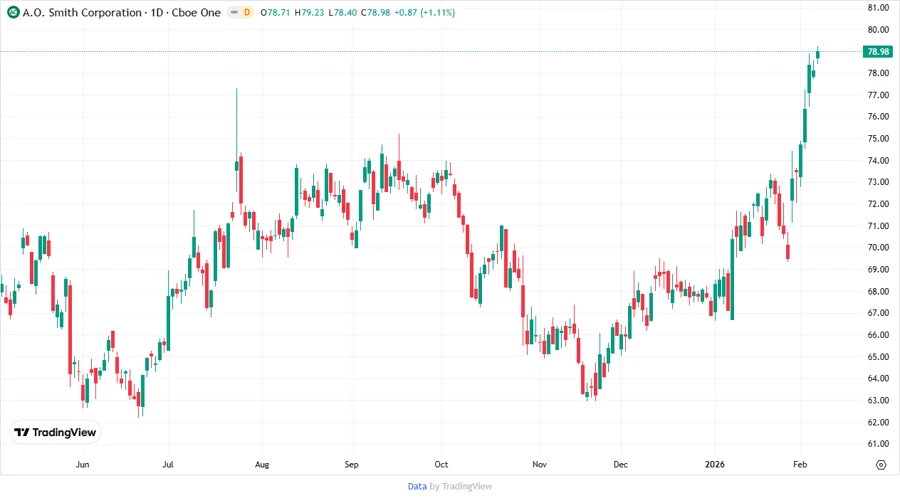Screen dimensions: 900x498
Task: Click the Oct label on time axis
Action: click(x=441, y=464)
